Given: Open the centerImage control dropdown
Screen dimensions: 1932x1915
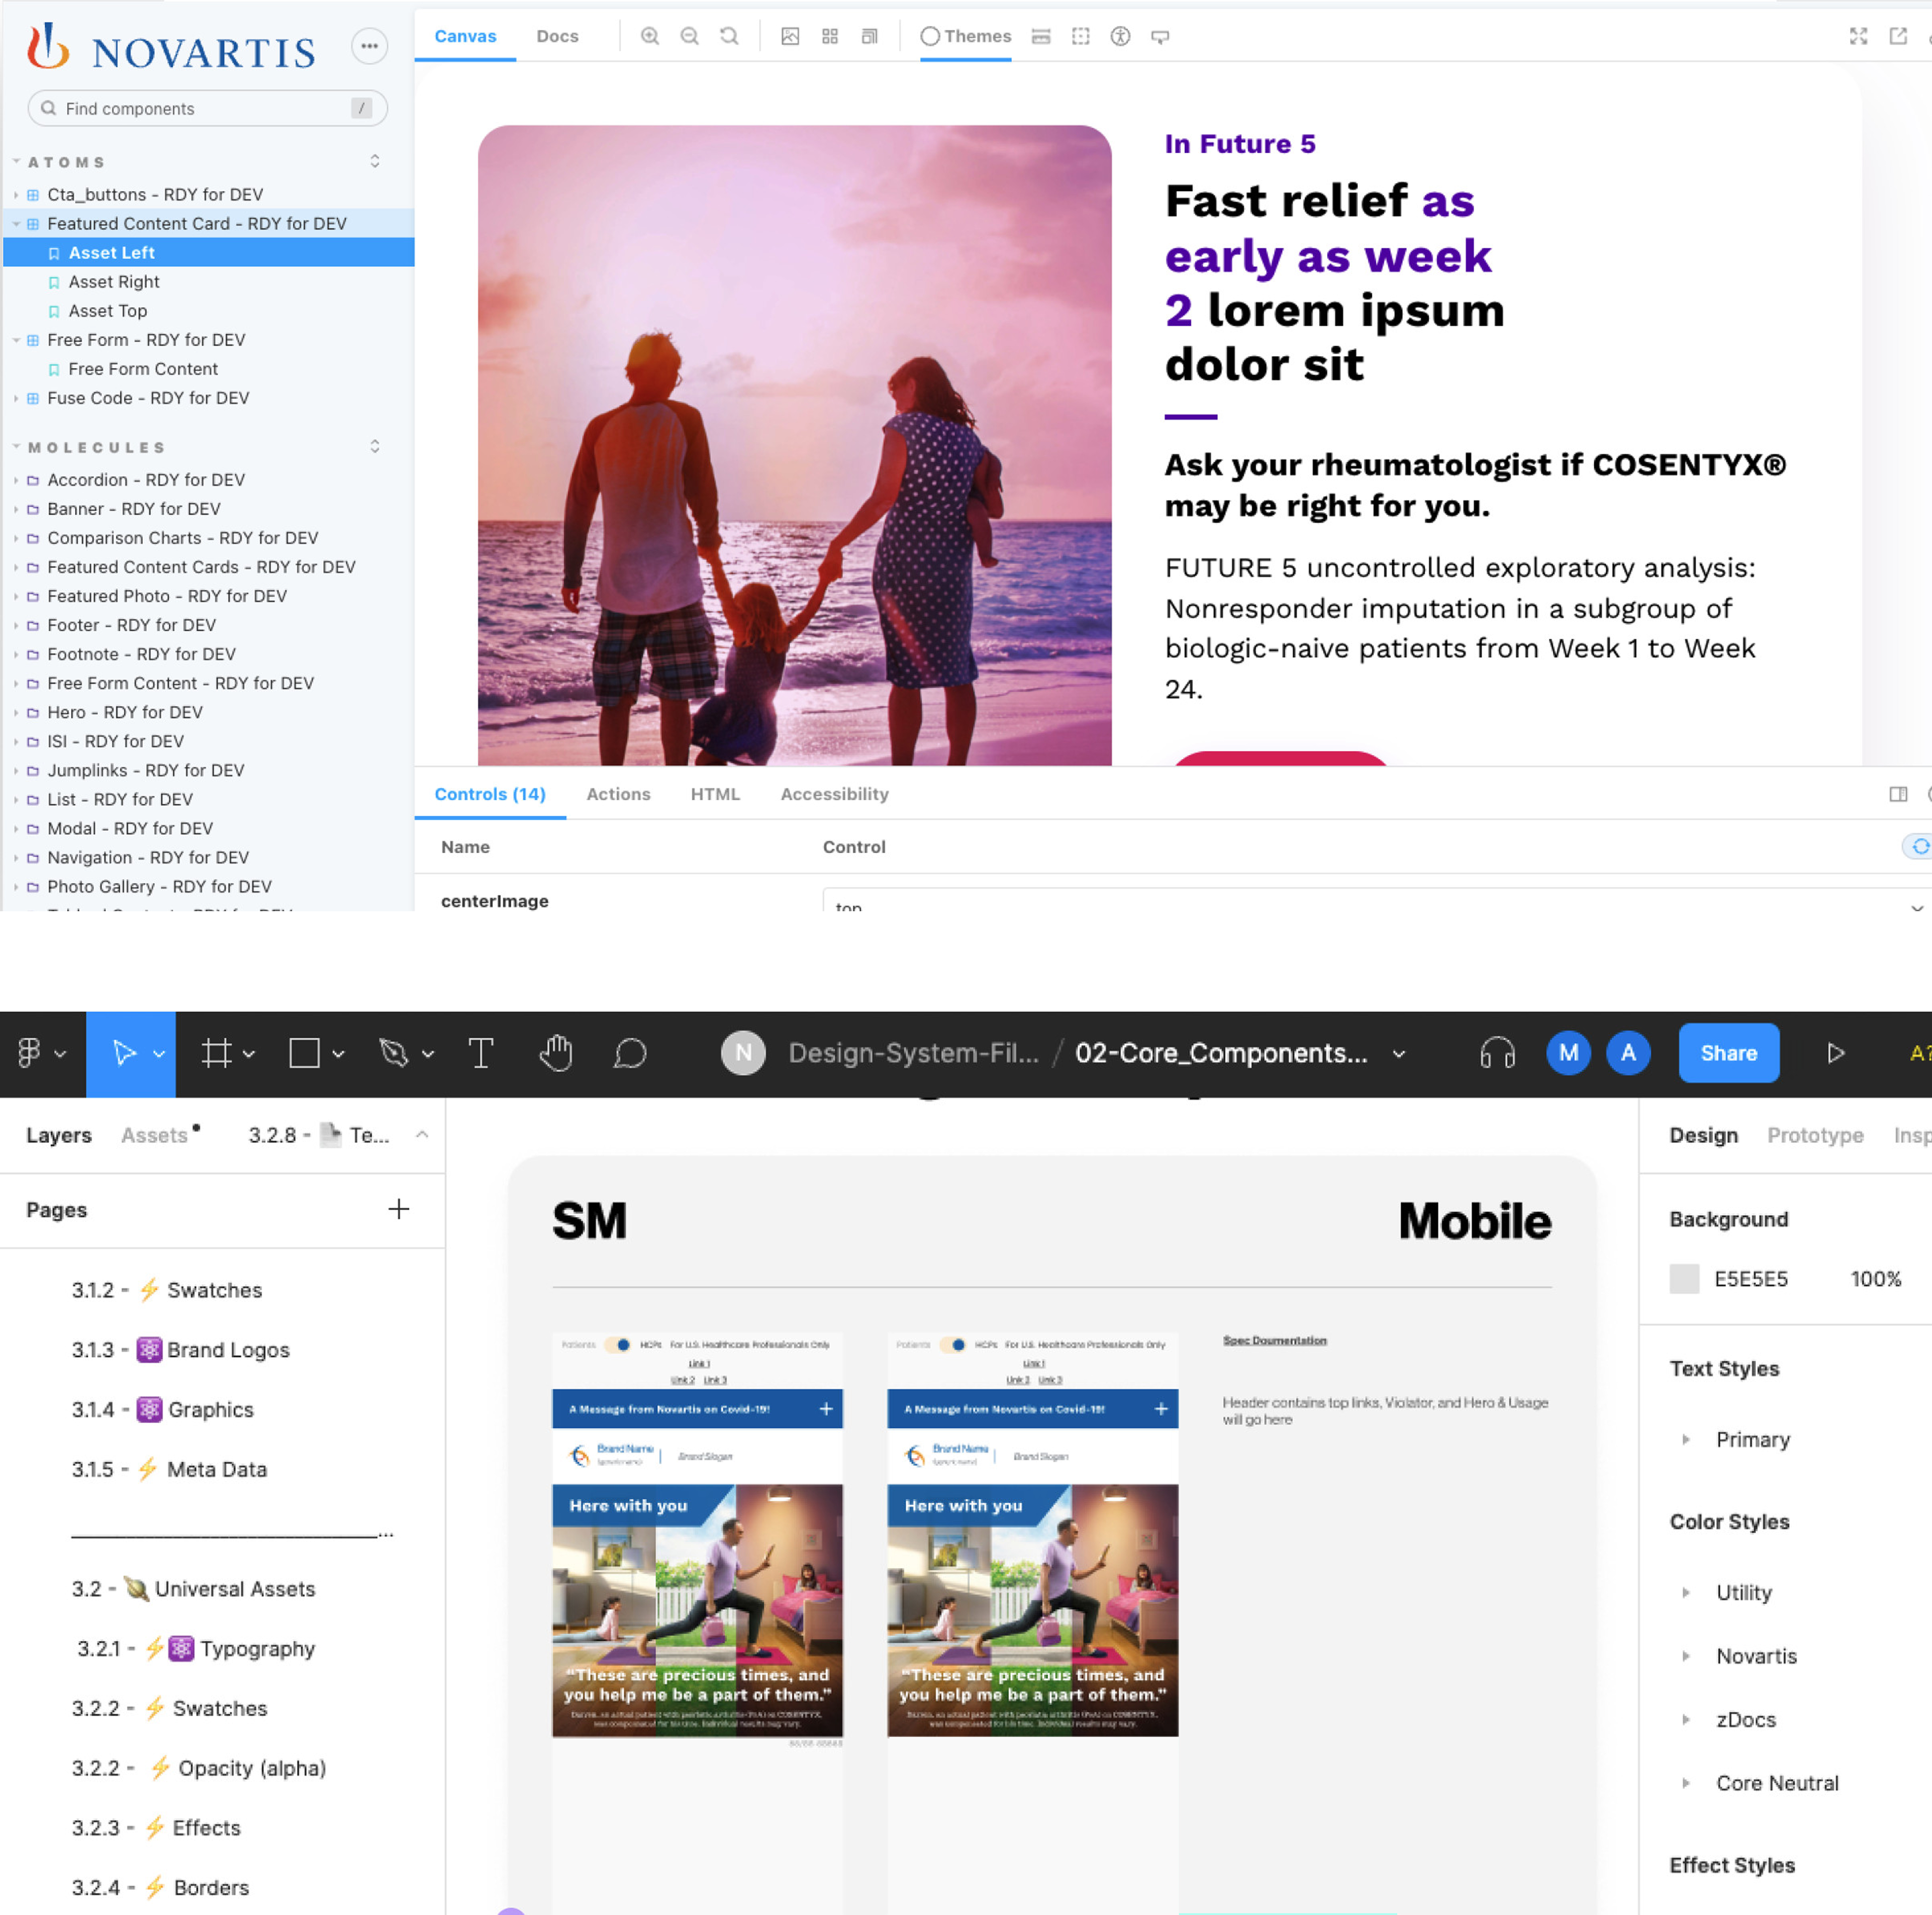Looking at the screenshot, I should (1376, 901).
